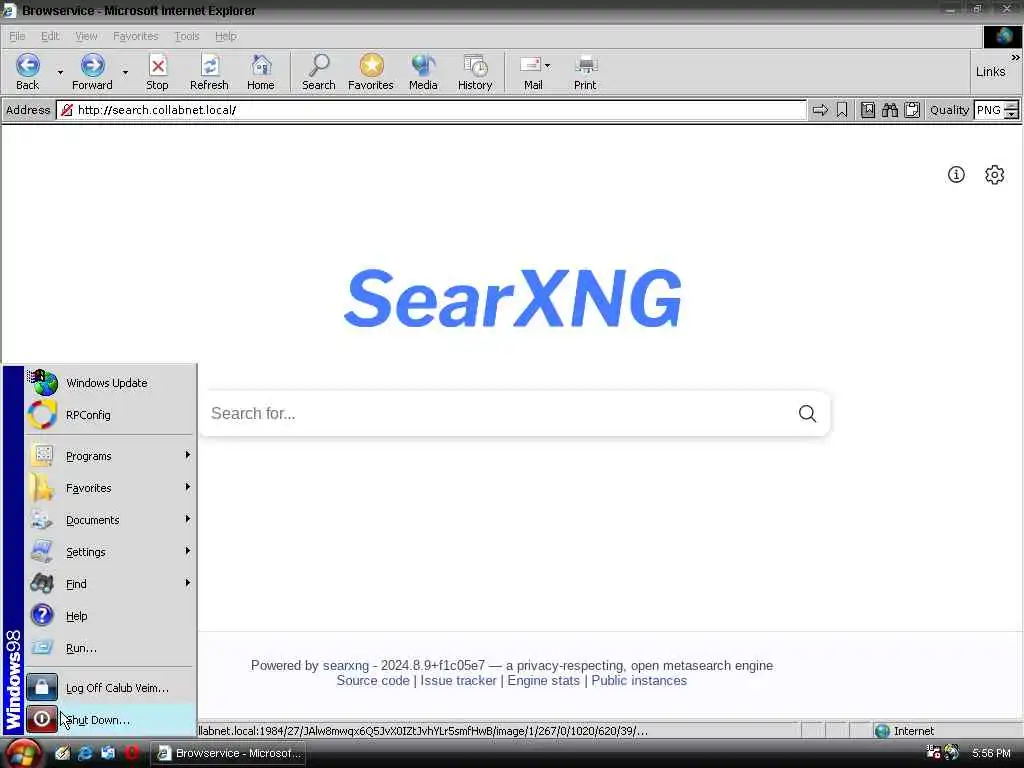Open the Media toolbar button
This screenshot has height=768, width=1024.
[x=423, y=72]
